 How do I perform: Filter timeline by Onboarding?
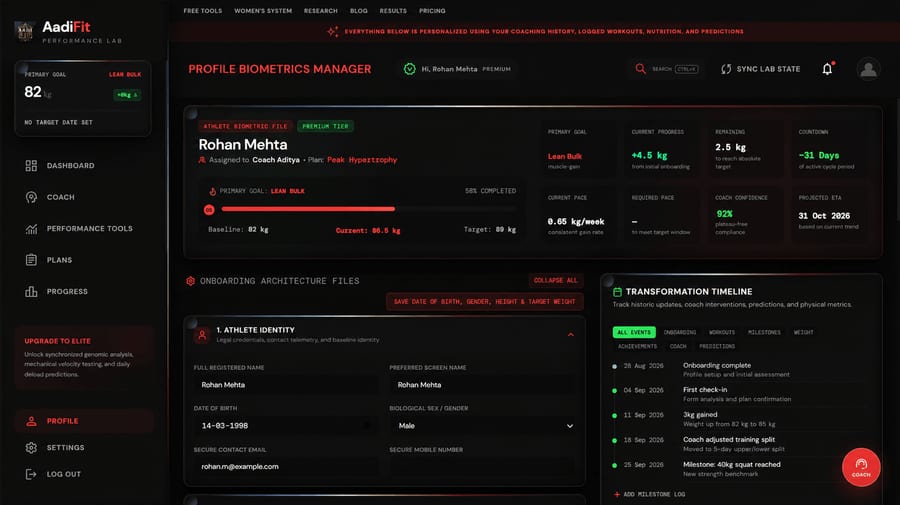coord(680,332)
